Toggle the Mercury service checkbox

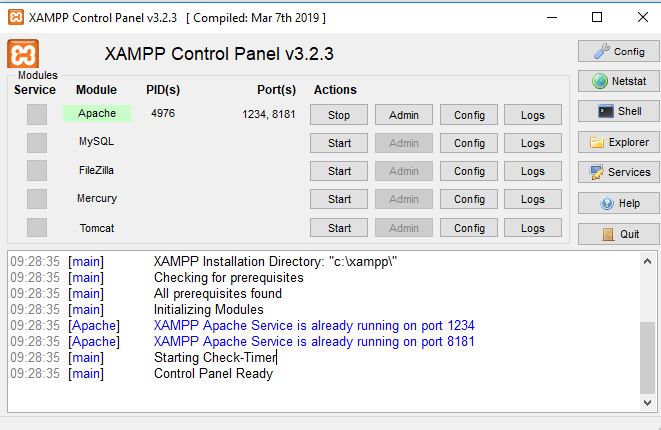(37, 199)
